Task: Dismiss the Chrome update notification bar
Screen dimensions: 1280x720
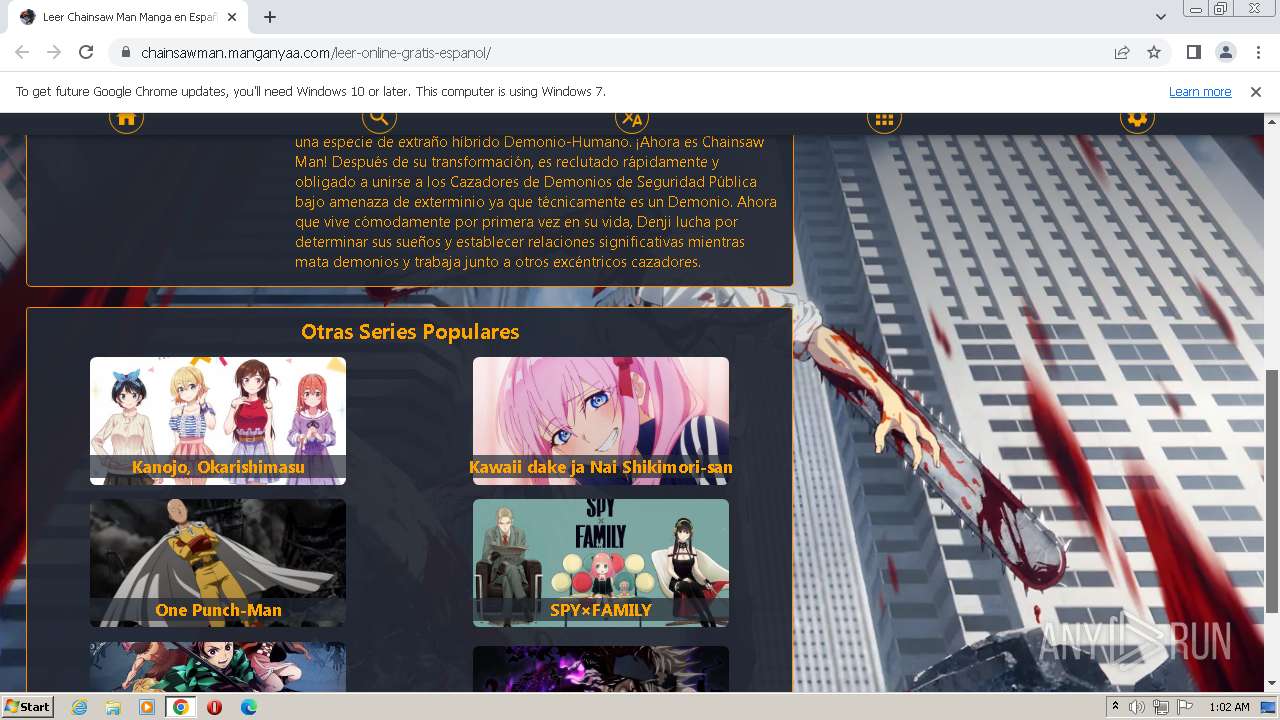Action: coord(1256,91)
